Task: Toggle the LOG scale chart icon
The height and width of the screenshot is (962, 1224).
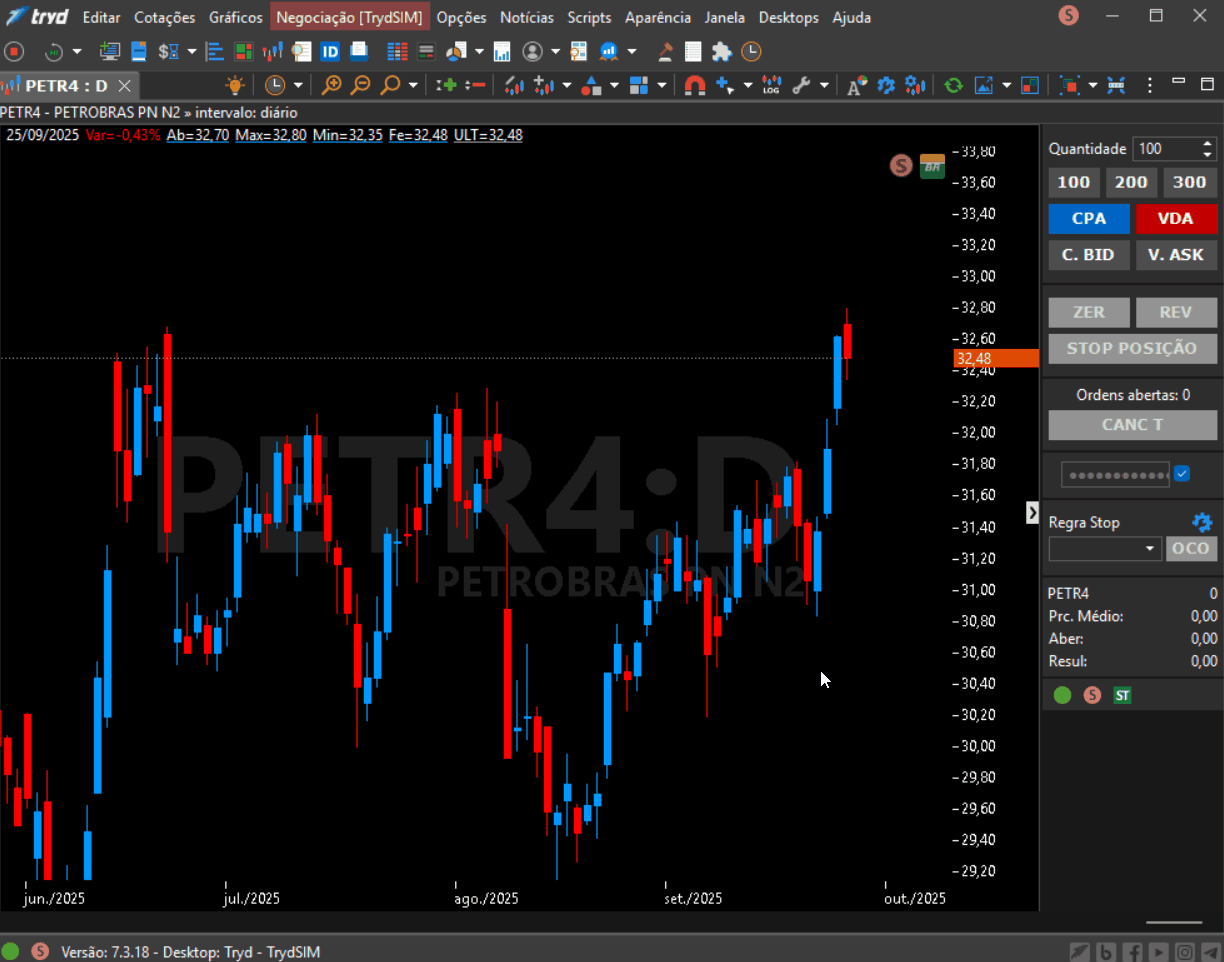Action: [771, 85]
